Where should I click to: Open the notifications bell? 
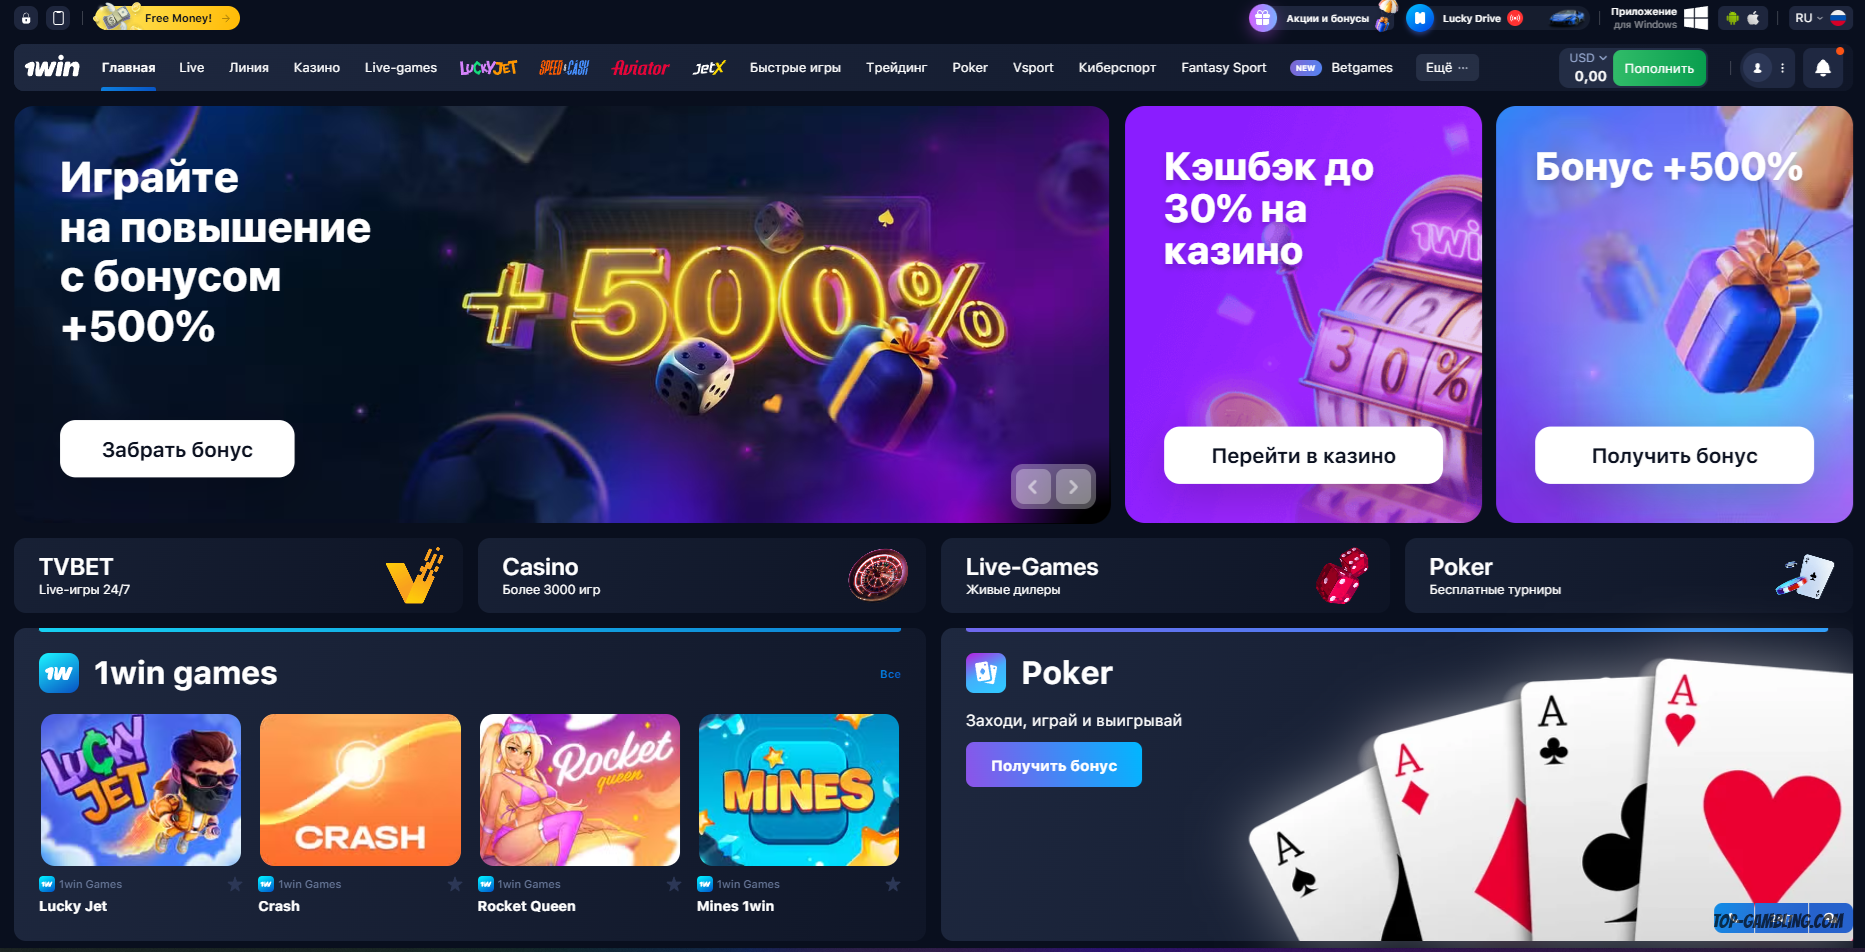1822,68
